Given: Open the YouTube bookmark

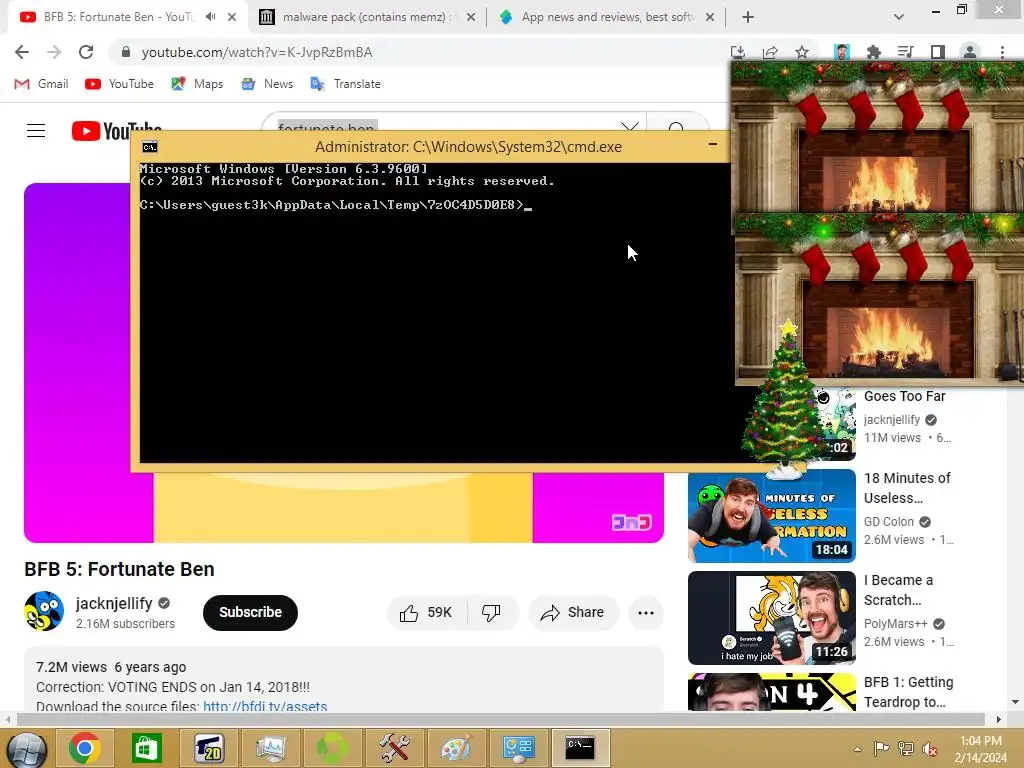Looking at the screenshot, I should click(x=119, y=84).
